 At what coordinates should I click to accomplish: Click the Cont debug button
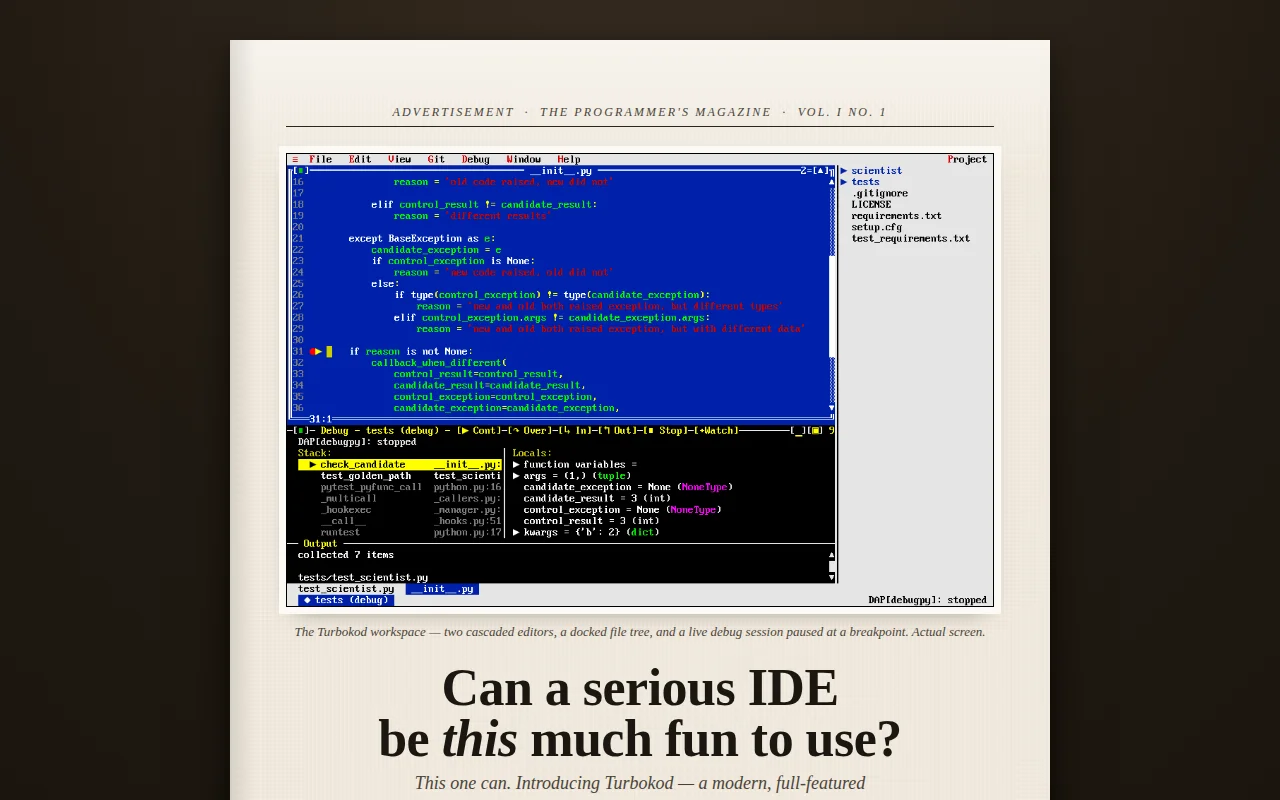(479, 430)
